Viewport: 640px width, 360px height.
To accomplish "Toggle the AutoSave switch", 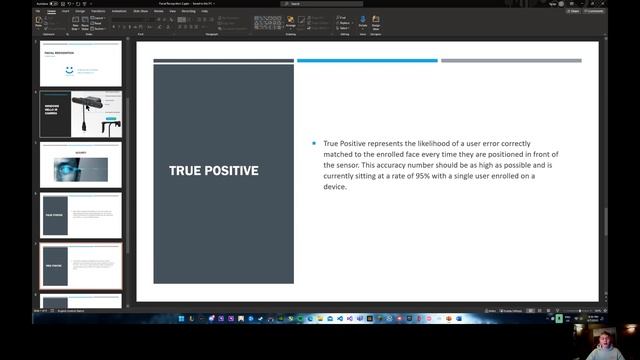I will [x=53, y=4].
